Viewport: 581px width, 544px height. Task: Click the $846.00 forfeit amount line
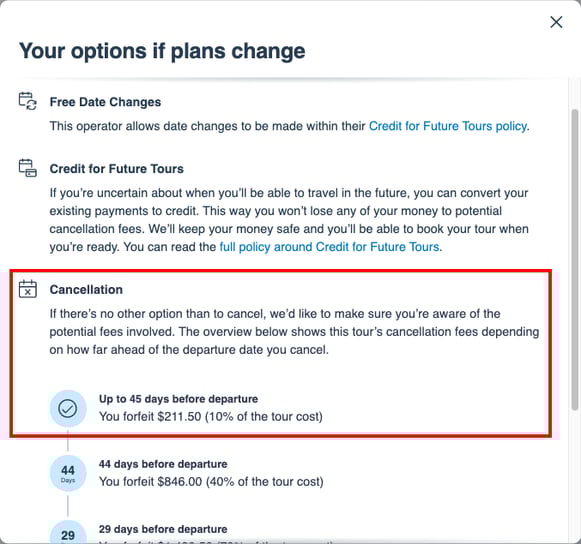[211, 482]
